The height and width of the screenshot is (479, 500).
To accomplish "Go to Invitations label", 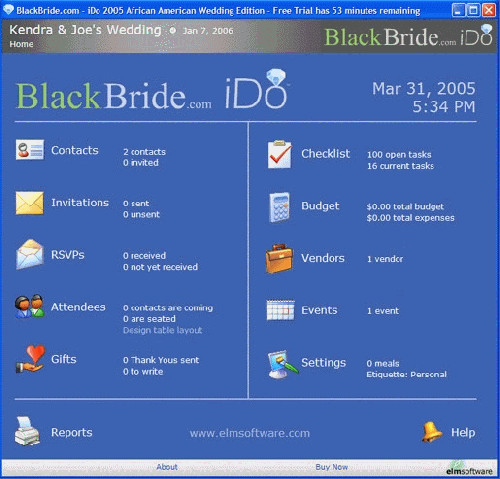I will pos(80,202).
